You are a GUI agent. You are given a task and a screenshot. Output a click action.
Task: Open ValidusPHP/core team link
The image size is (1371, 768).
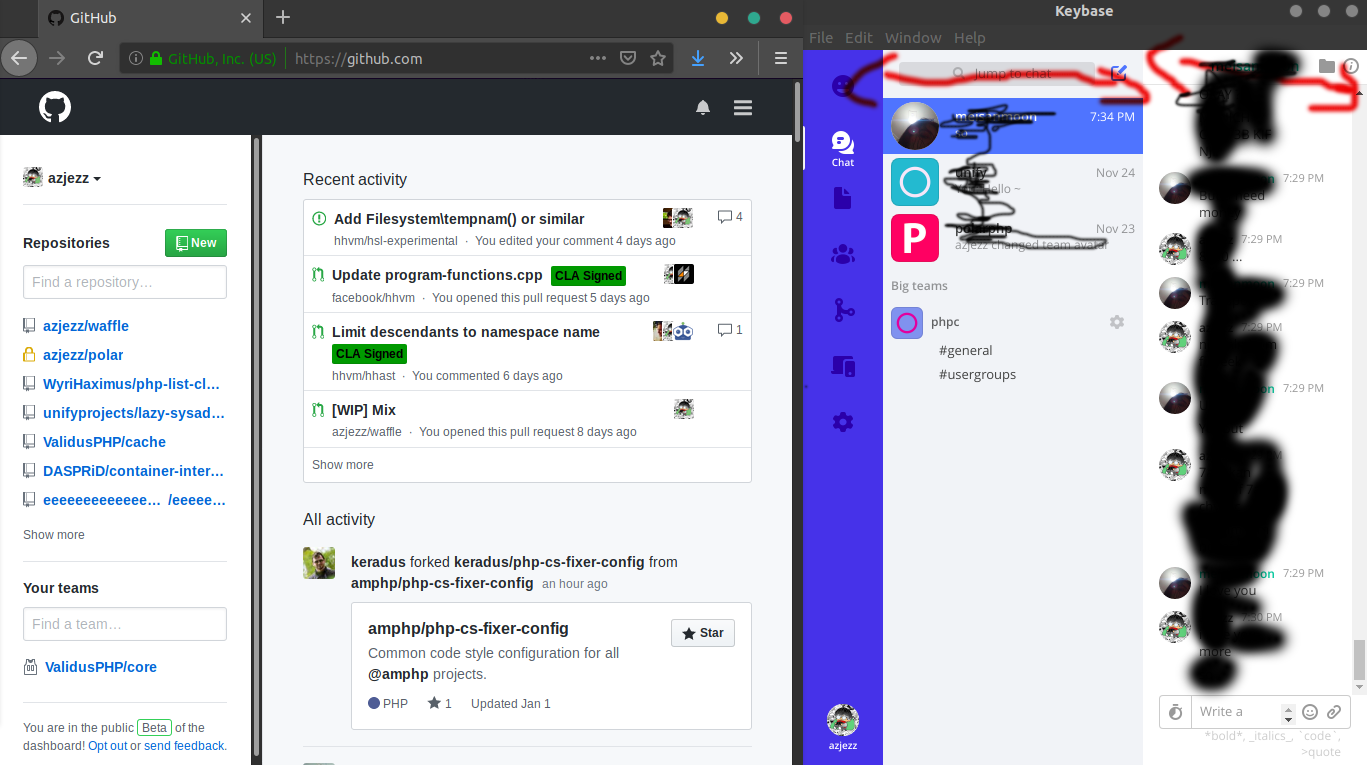pos(101,667)
